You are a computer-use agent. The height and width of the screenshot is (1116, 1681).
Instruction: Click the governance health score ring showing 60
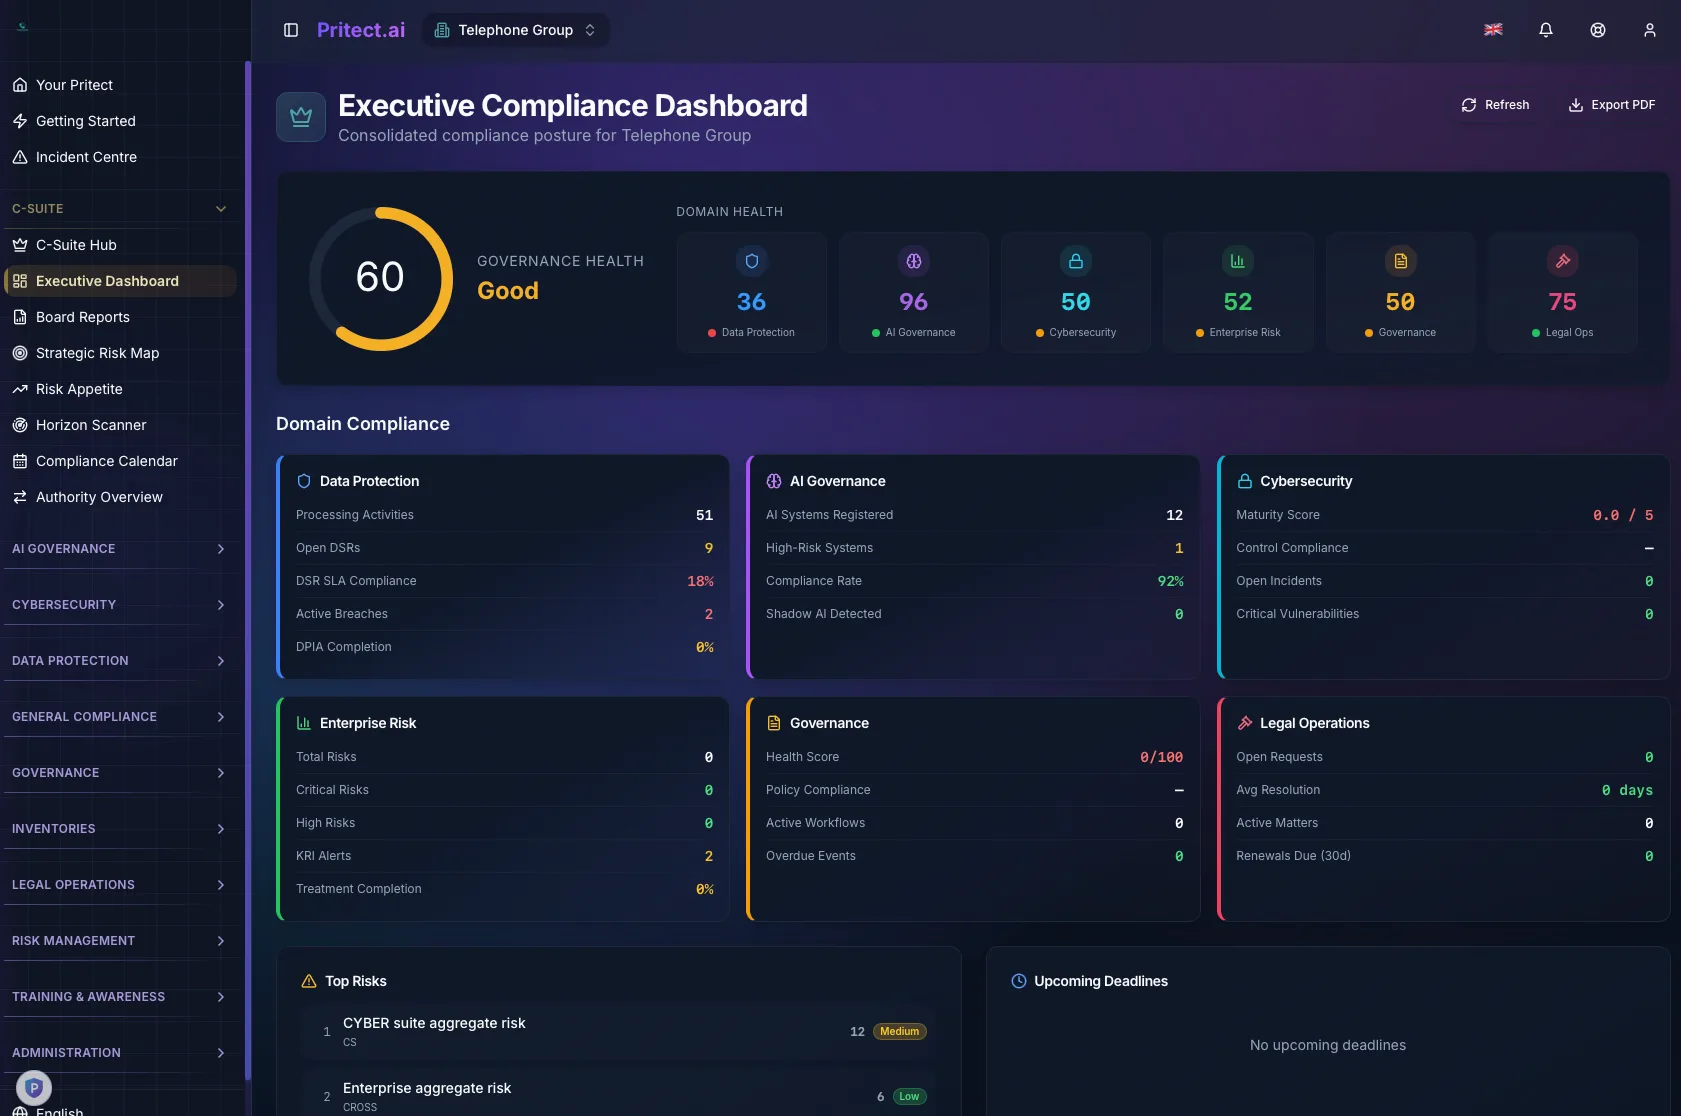coord(380,278)
